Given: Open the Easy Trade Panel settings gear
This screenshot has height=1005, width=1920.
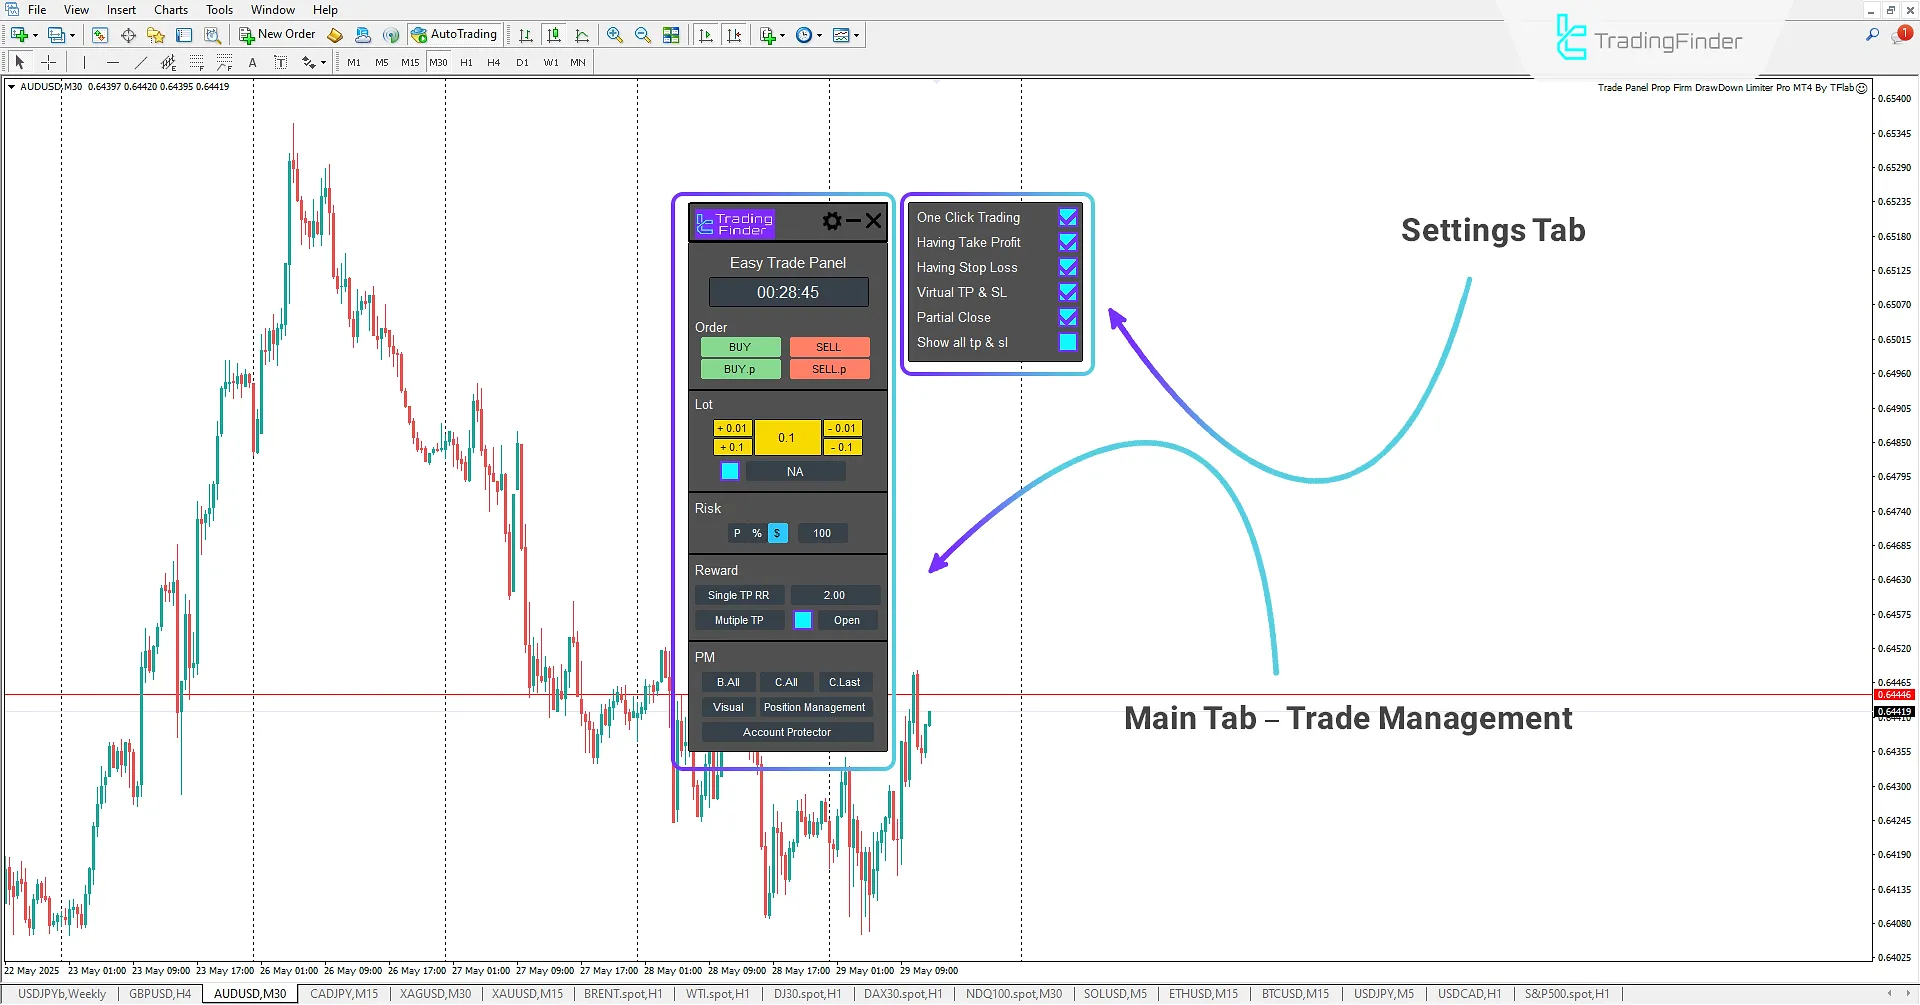Looking at the screenshot, I should tap(831, 221).
